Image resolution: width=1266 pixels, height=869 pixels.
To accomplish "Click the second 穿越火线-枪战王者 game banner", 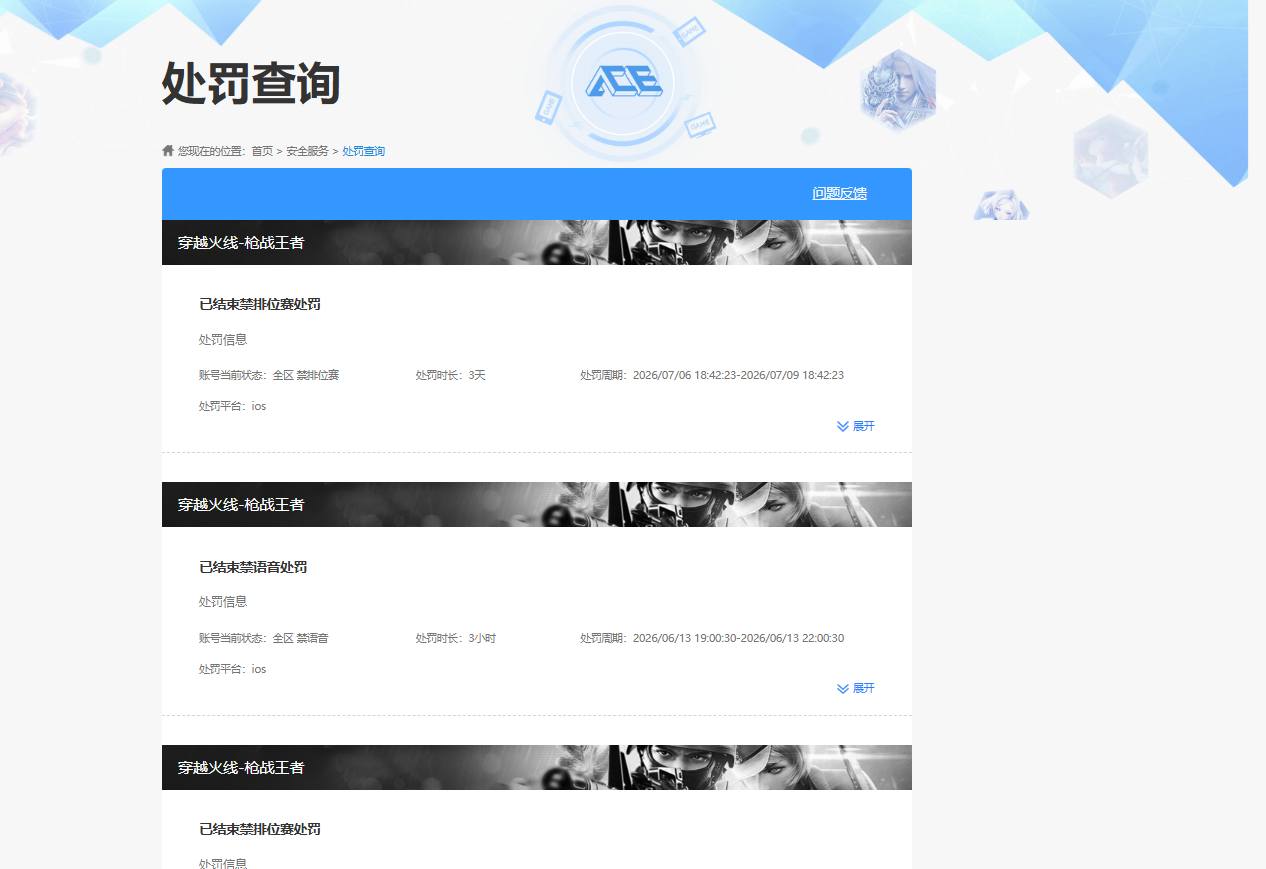I will tap(537, 504).
